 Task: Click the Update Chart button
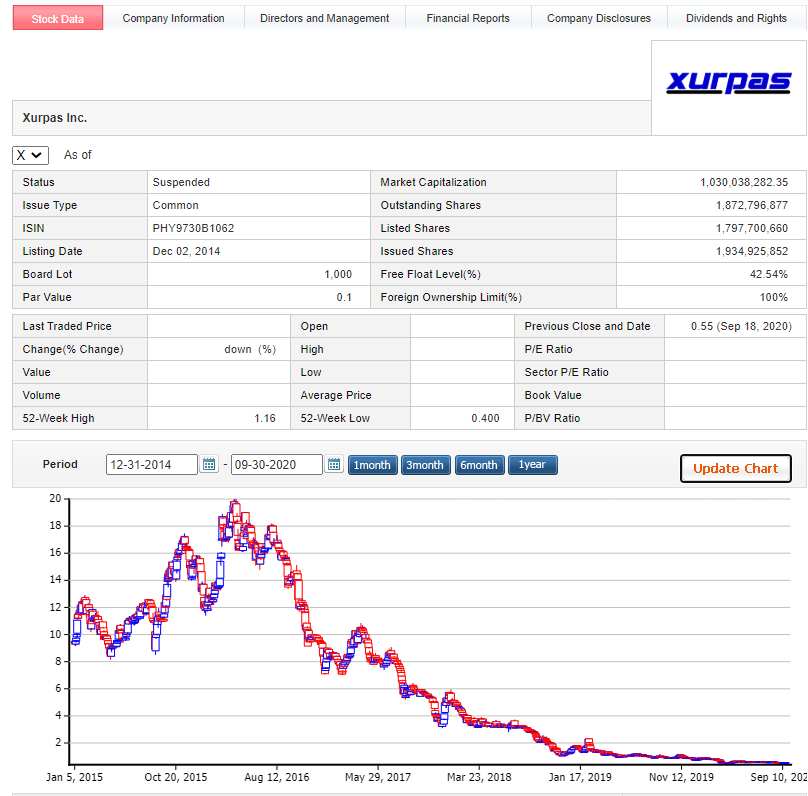(x=735, y=468)
